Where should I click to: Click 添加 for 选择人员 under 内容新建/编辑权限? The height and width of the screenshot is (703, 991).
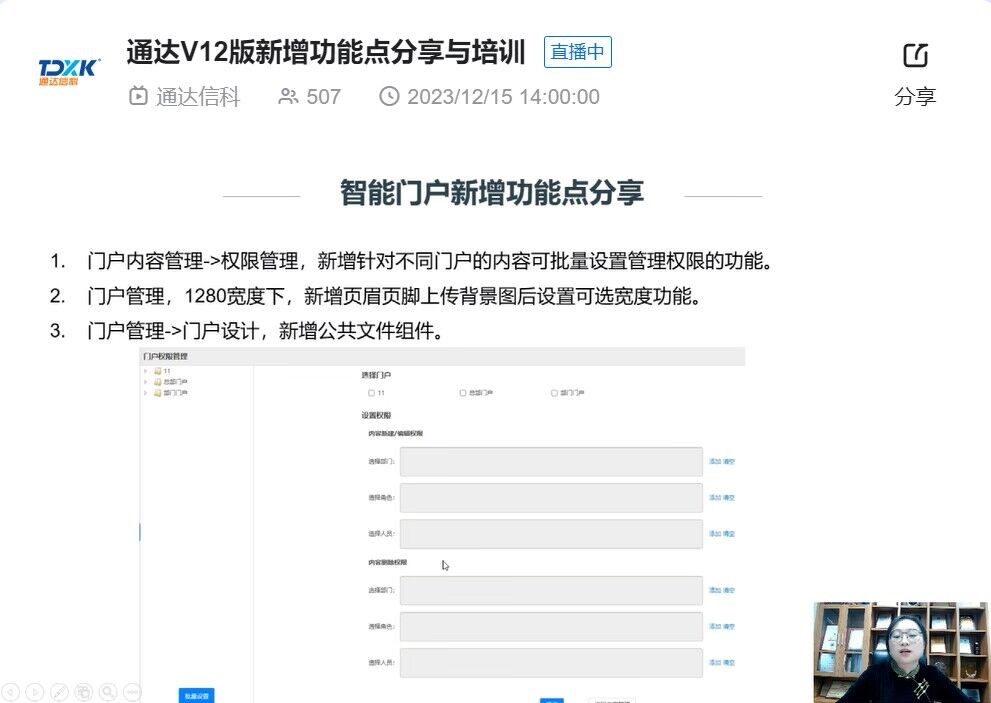coord(715,534)
